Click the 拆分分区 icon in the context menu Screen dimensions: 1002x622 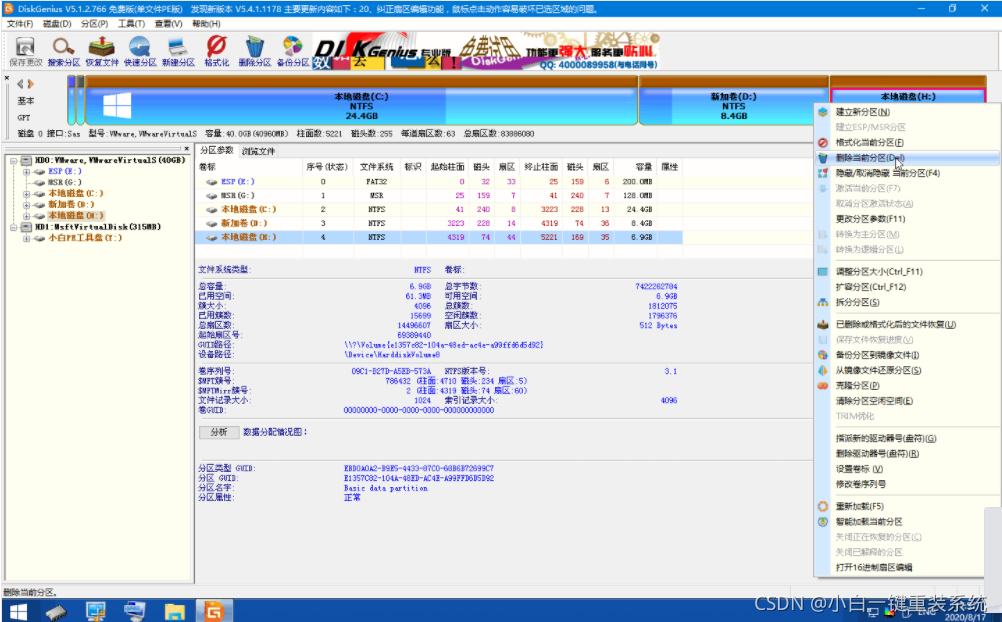[823, 302]
